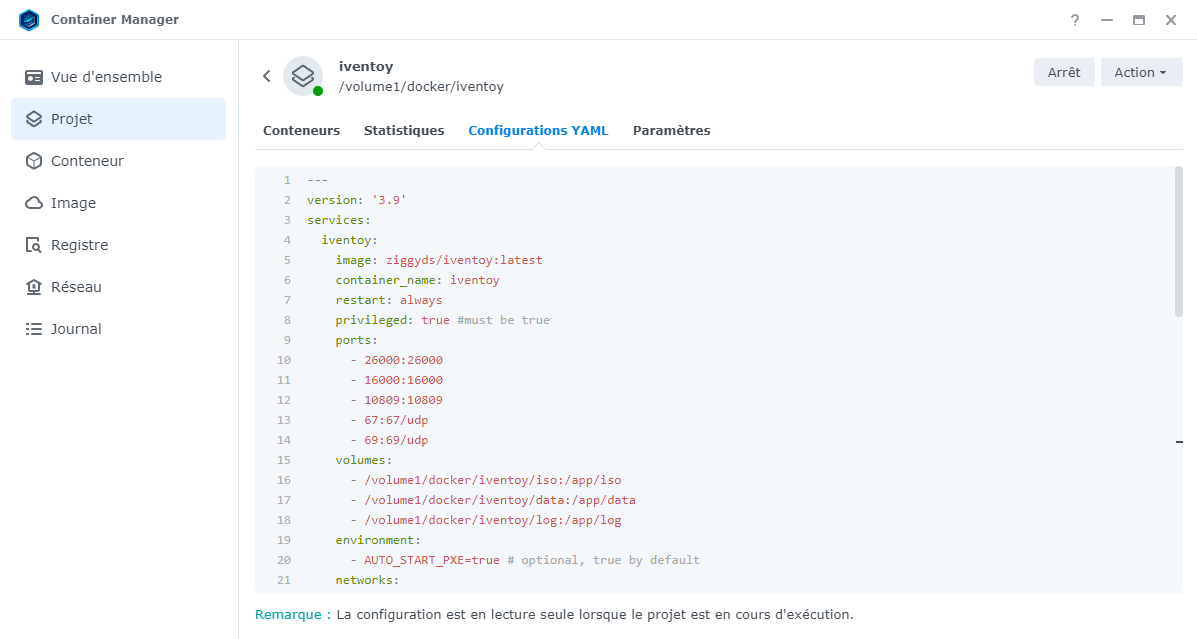Click the iventoy project stack icon
The width and height of the screenshot is (1197, 639).
coord(303,75)
